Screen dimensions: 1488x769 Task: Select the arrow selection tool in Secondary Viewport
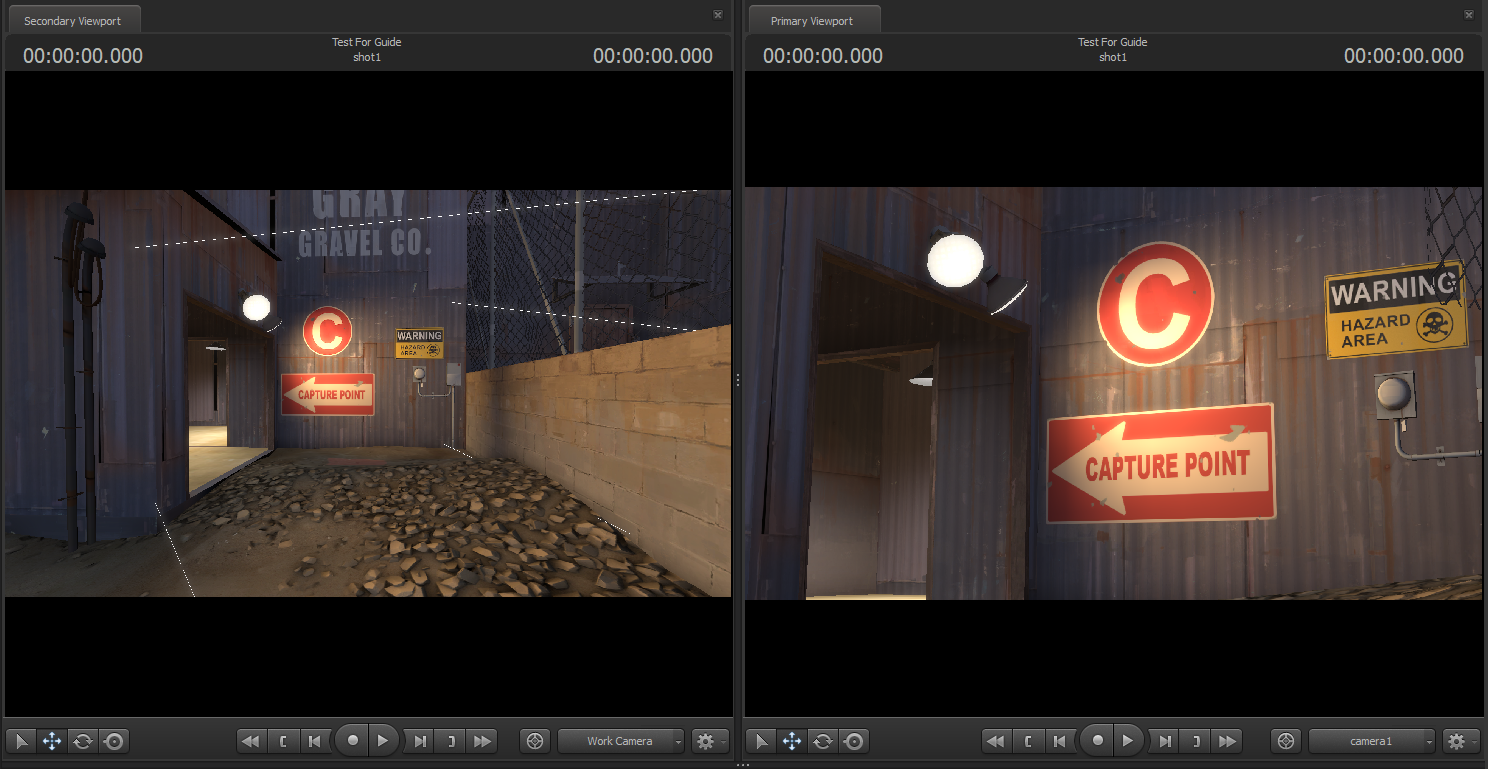click(x=21, y=741)
